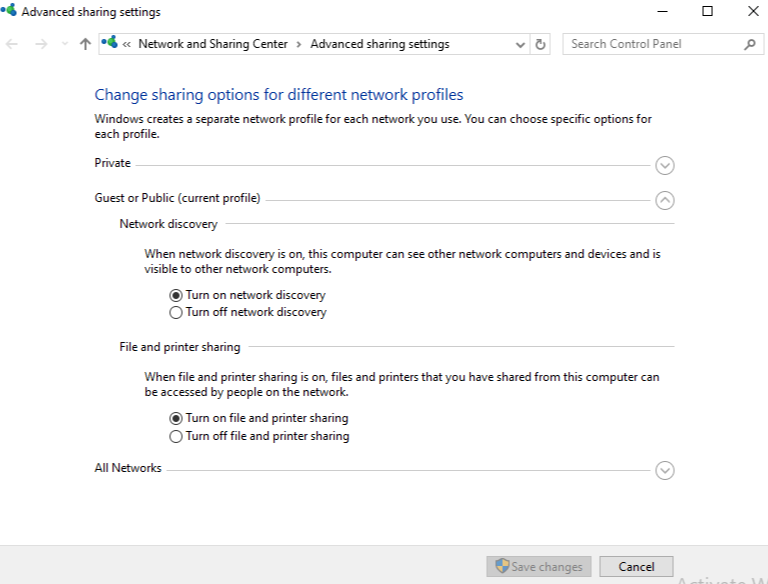Select Turn off network discovery
The image size is (768, 584).
248,312
